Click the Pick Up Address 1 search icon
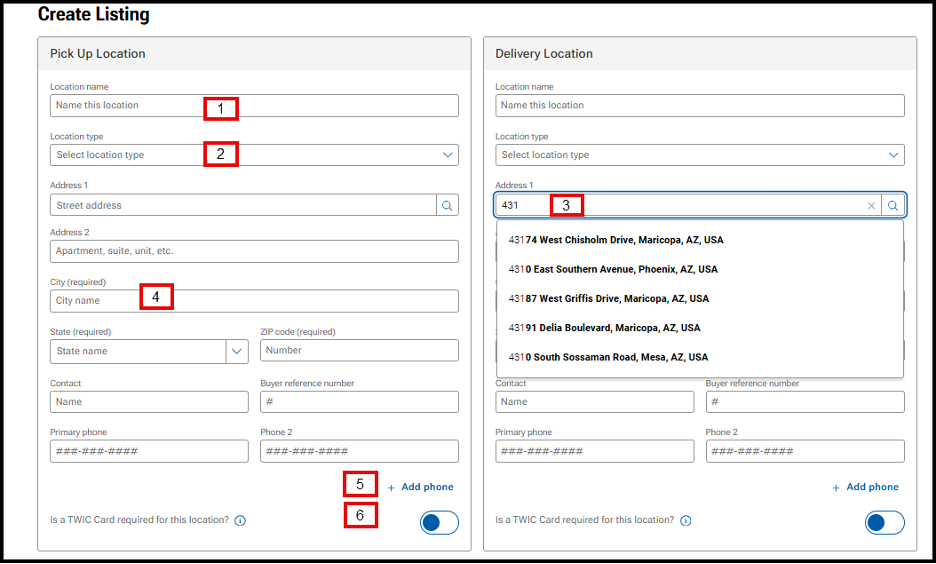Screen dimensions: 936x564 (447, 205)
